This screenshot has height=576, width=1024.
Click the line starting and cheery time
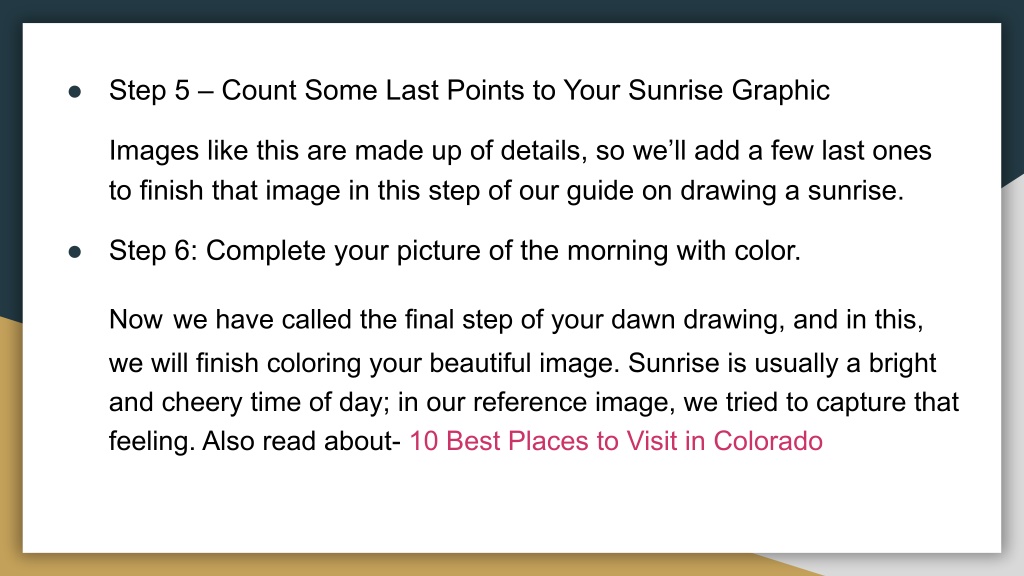534,402
